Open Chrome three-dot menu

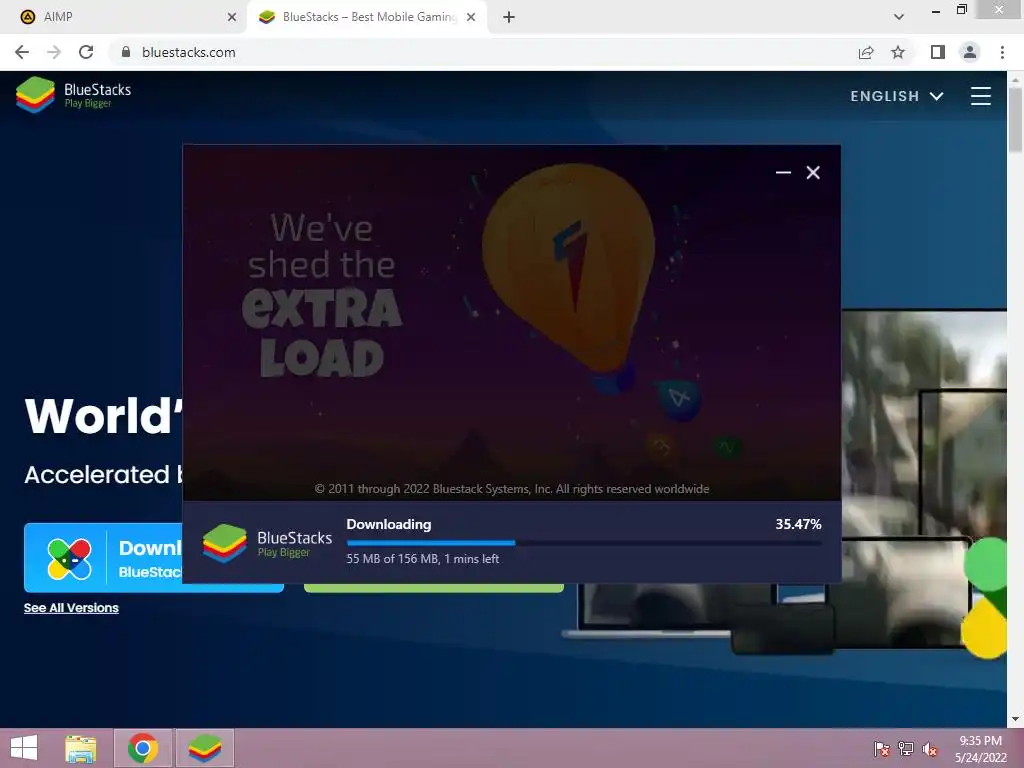1002,52
